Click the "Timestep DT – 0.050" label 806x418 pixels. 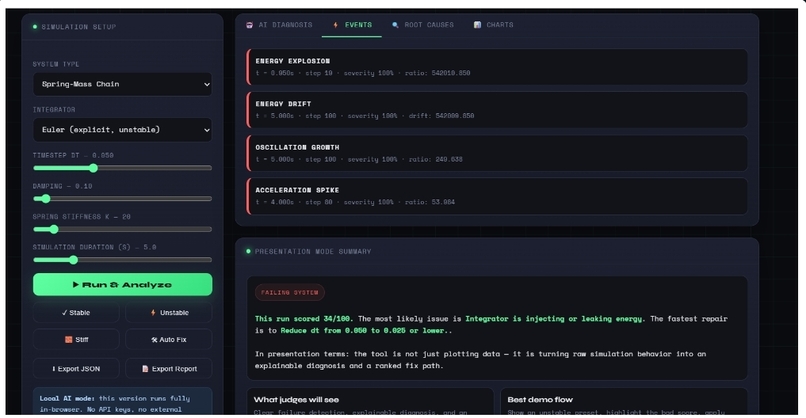[73, 155]
